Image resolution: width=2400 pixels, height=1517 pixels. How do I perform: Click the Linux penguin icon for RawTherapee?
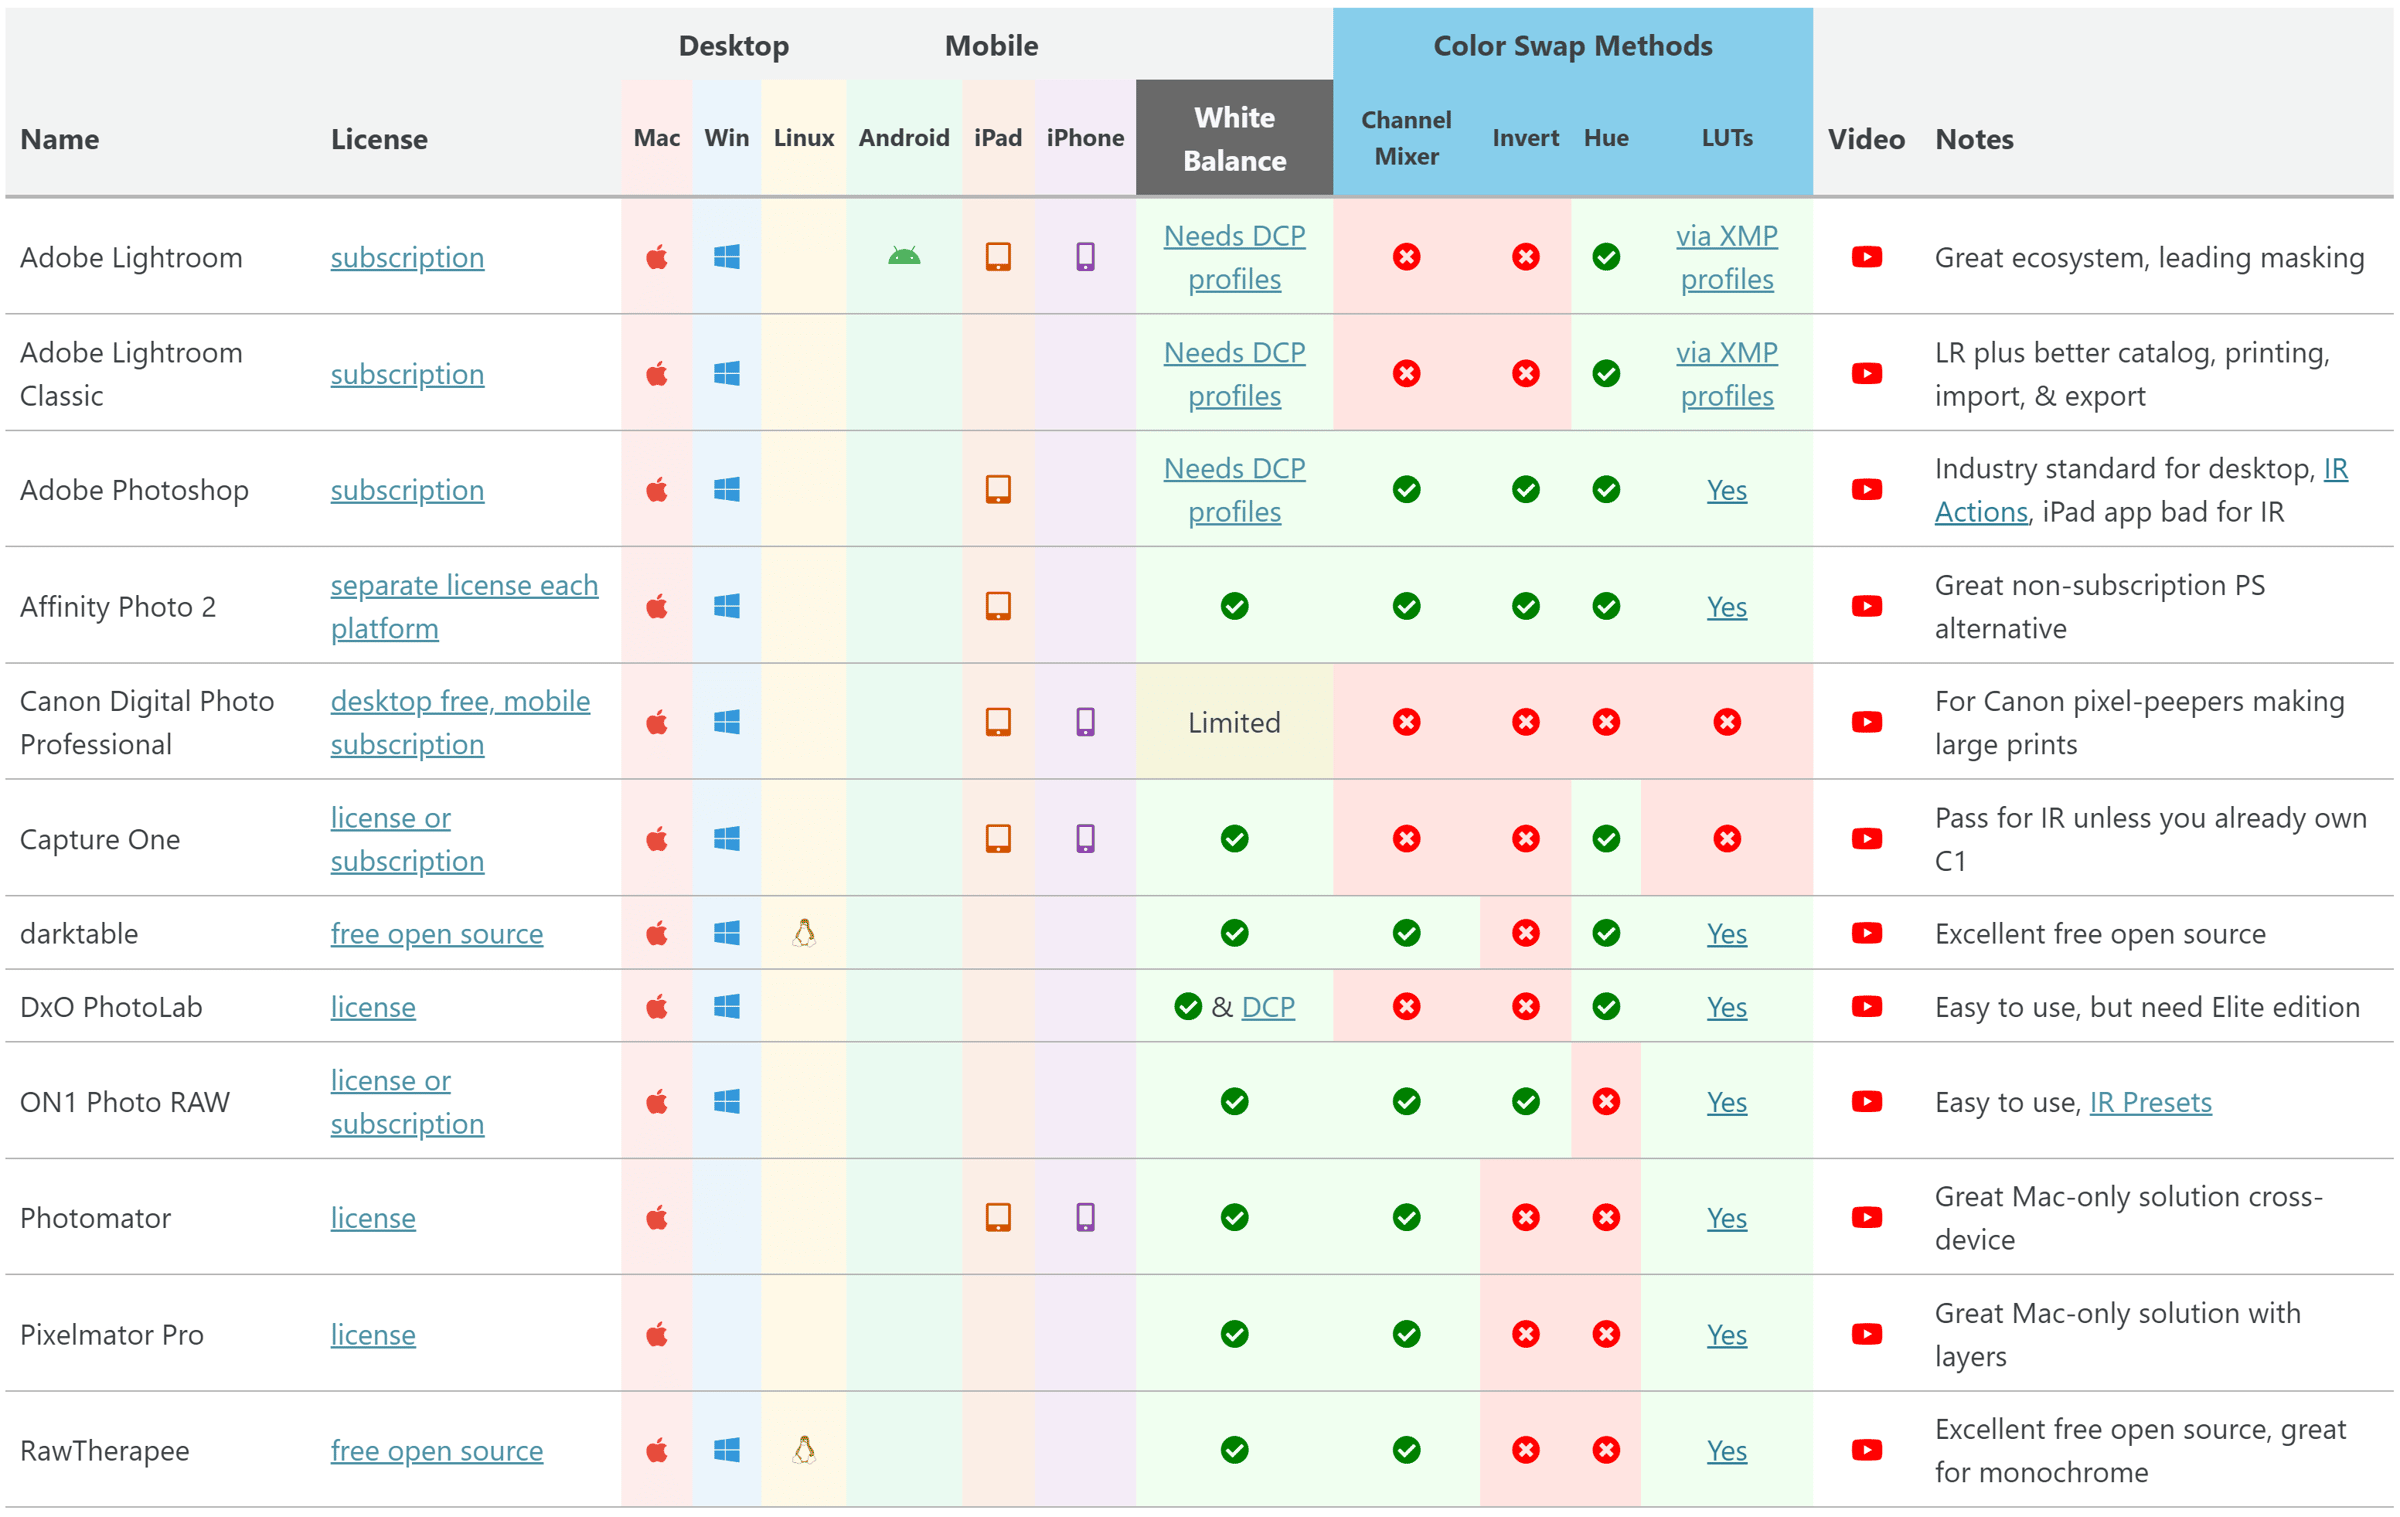tap(804, 1450)
